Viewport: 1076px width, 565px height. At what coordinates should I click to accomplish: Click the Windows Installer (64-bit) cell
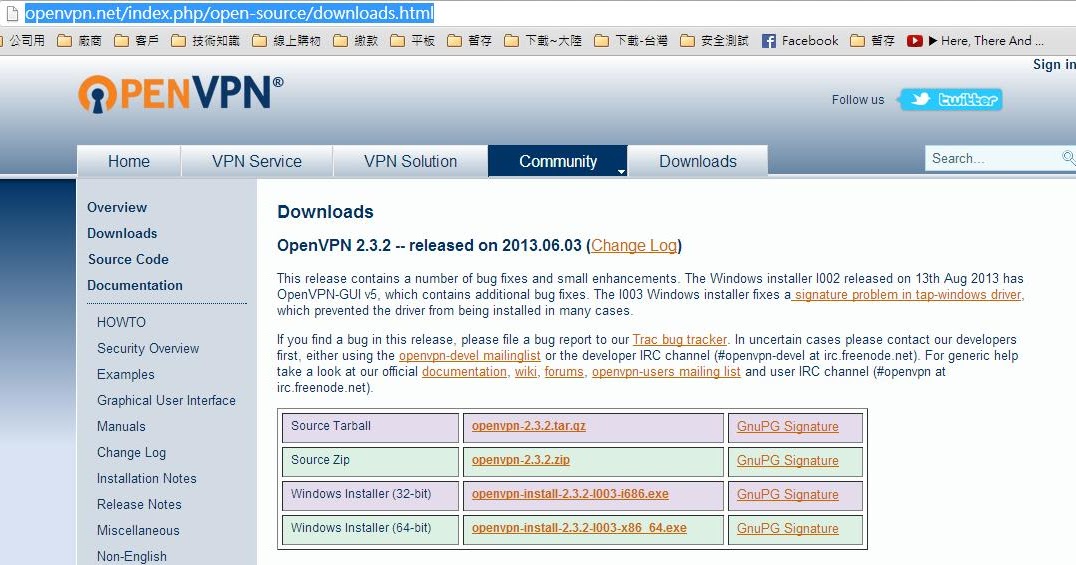370,529
